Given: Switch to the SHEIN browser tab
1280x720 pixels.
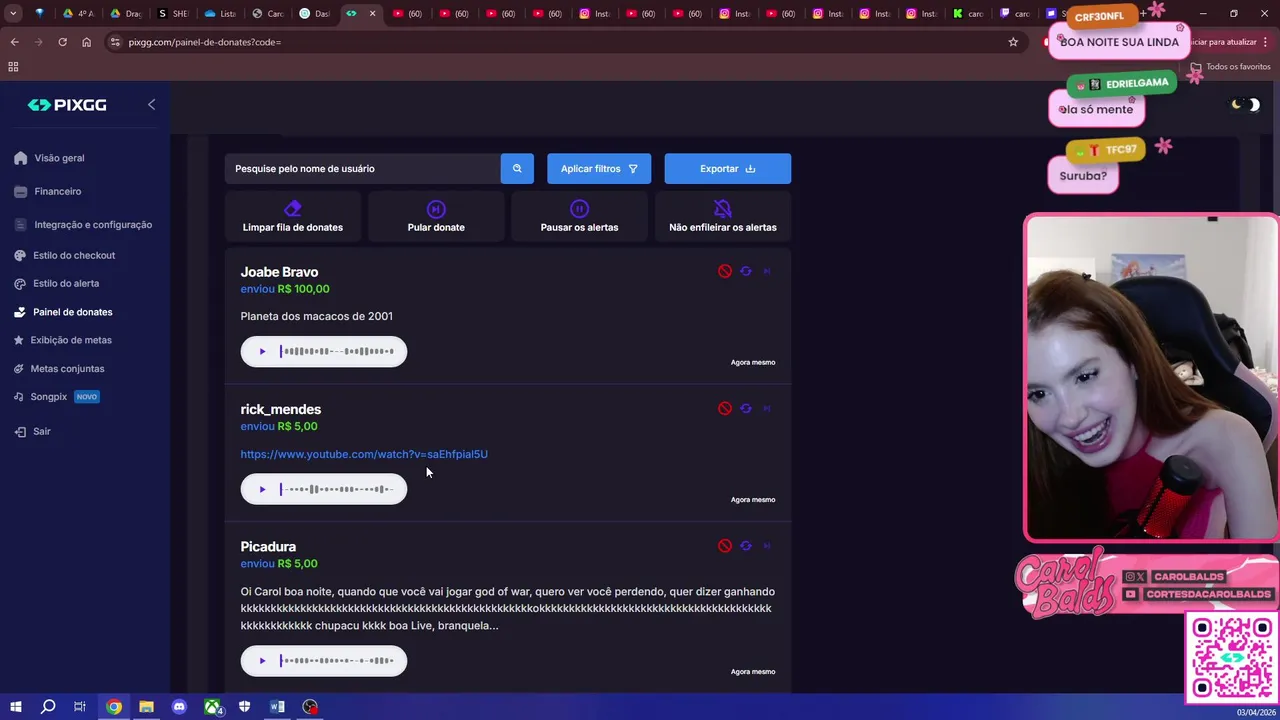Looking at the screenshot, I should [174, 14].
